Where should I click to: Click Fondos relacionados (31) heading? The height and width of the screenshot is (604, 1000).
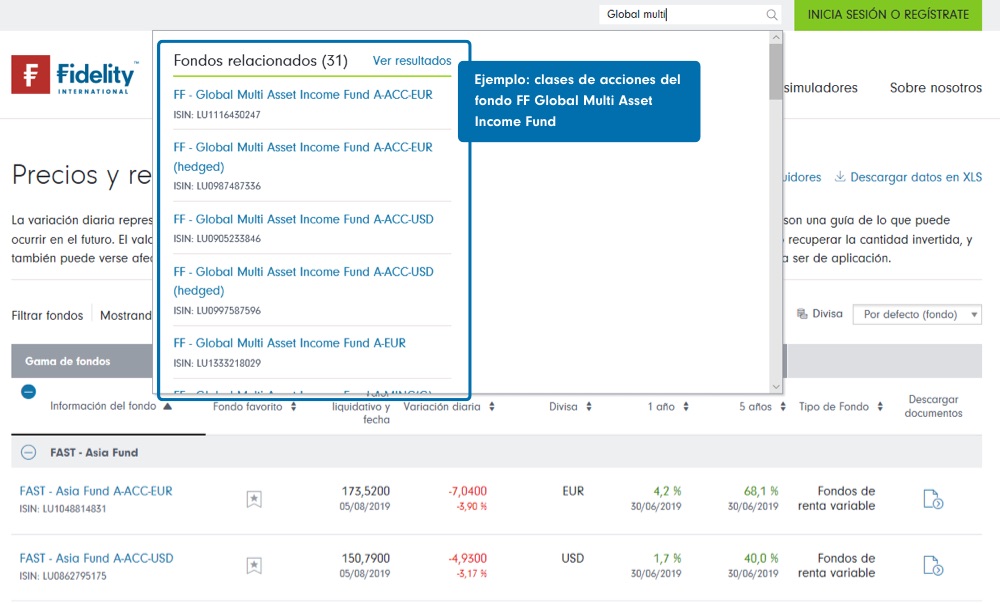261,61
